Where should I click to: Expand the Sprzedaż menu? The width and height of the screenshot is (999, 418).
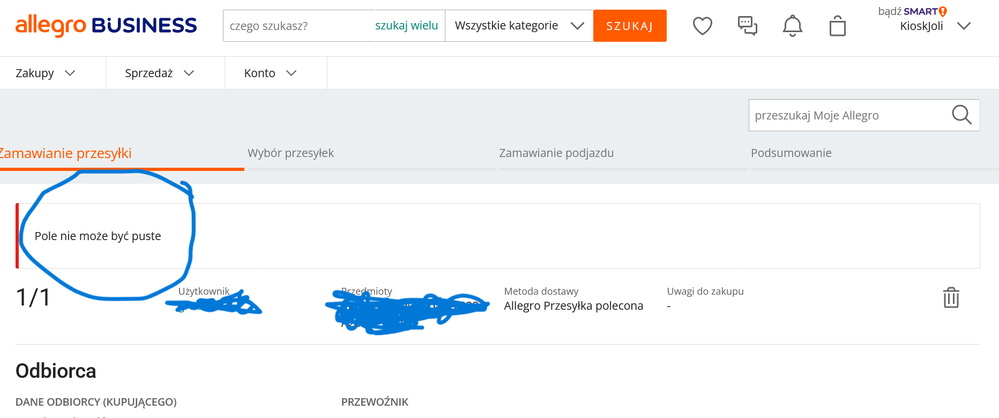tap(159, 73)
